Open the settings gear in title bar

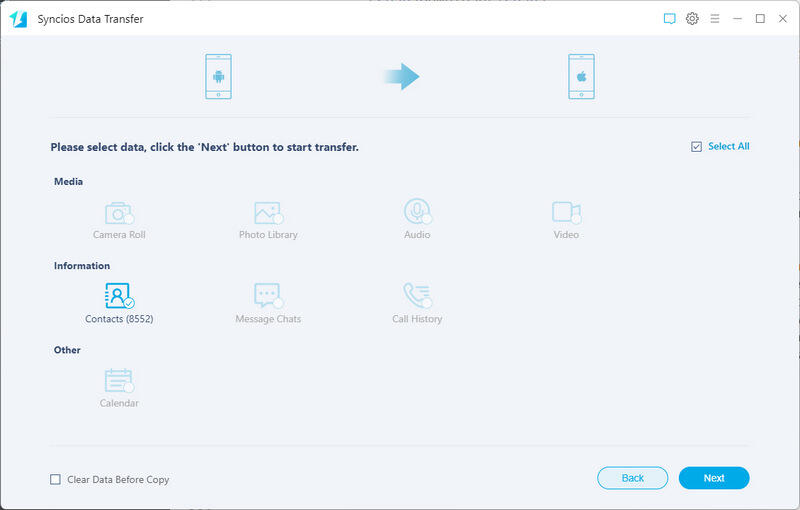692,19
